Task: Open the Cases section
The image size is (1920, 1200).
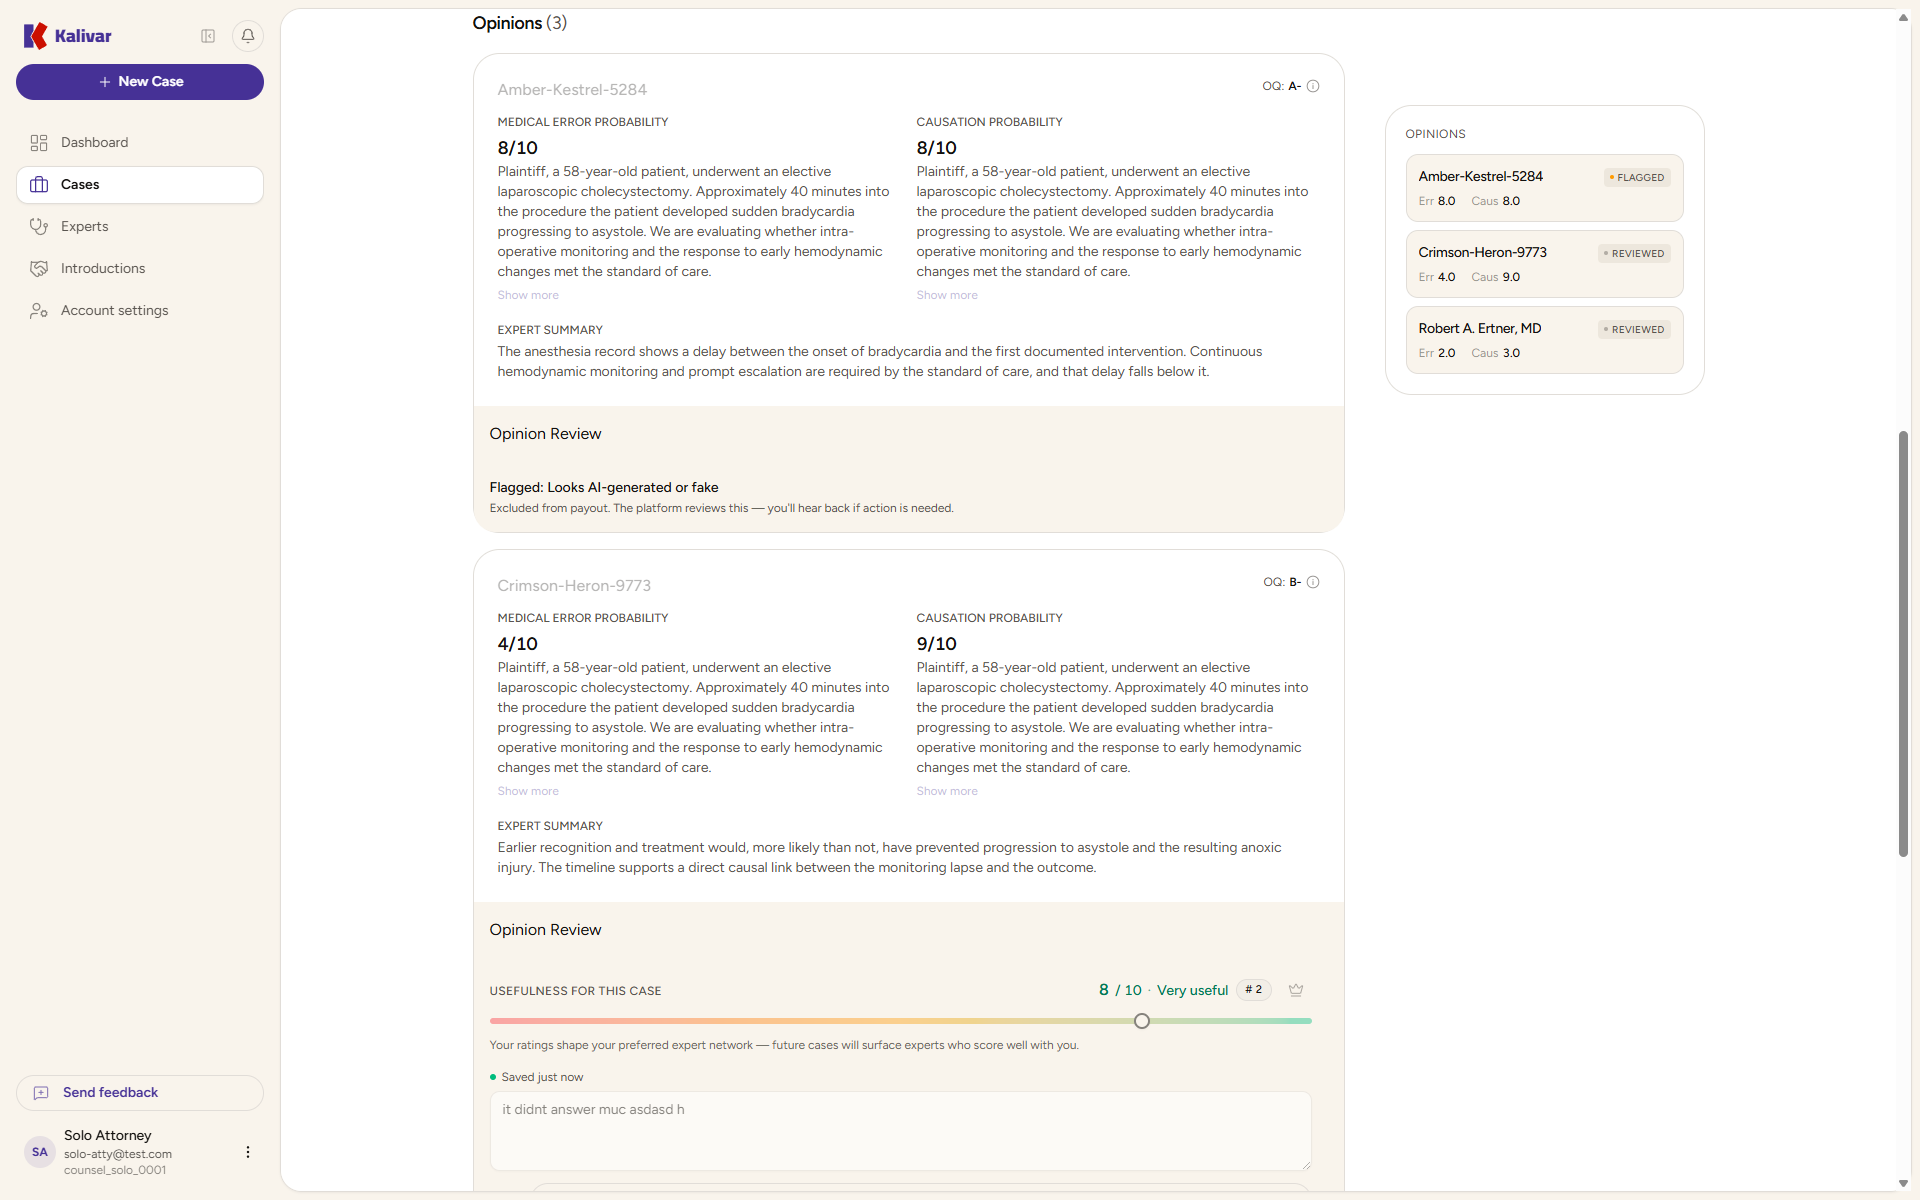Action: click(x=140, y=185)
